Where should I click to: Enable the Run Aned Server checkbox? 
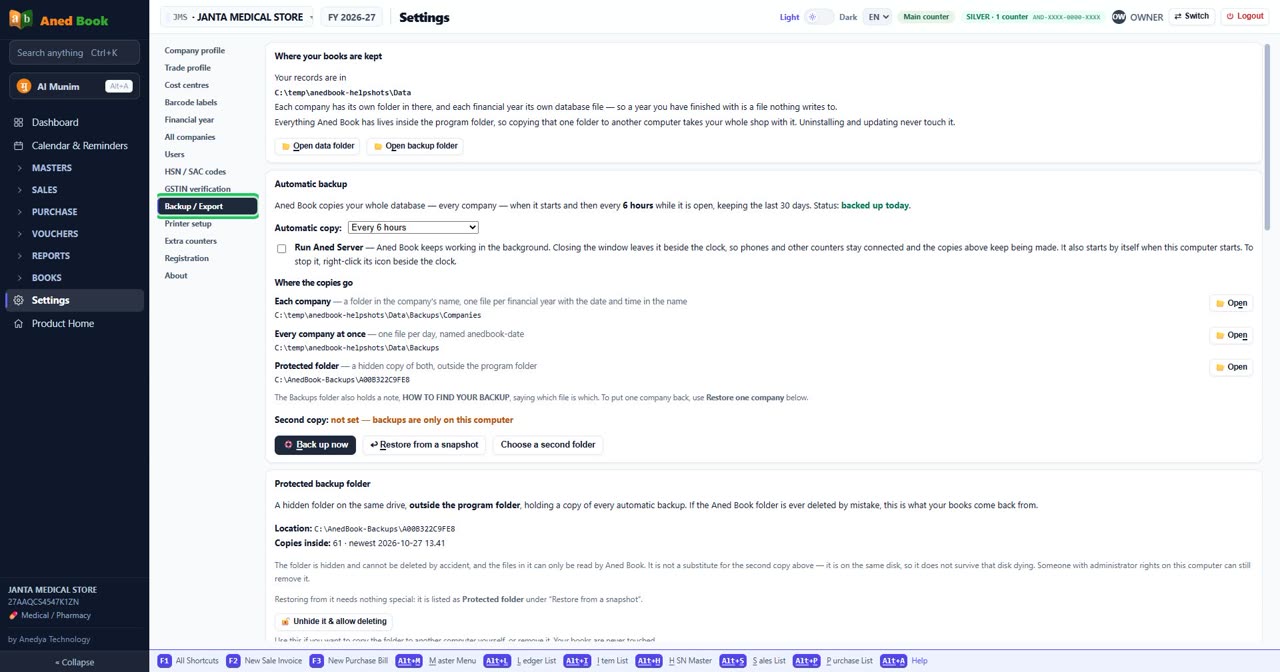tap(281, 248)
